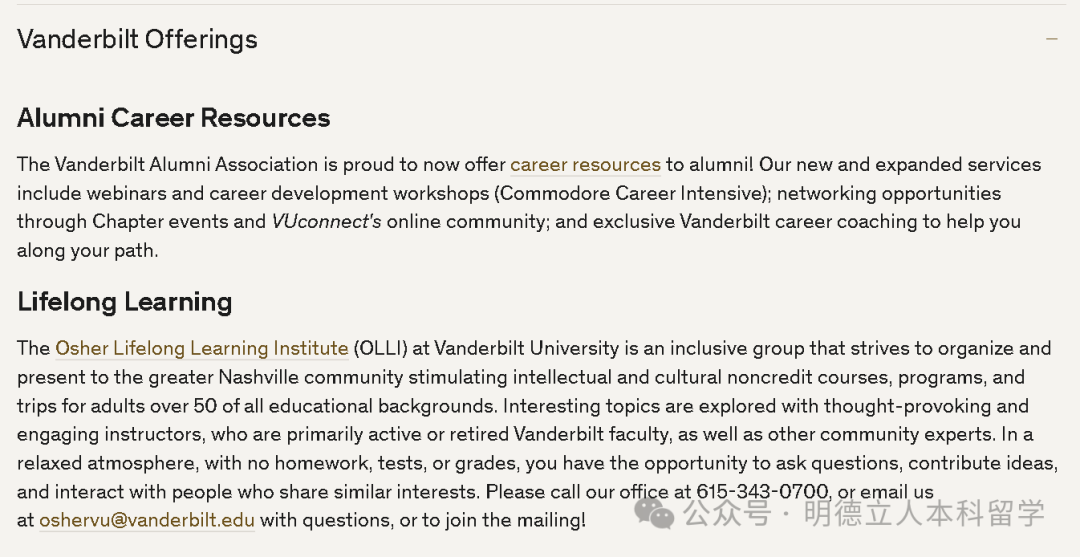Viewport: 1080px width, 557px height.
Task: Click the 明德立人本科留学 watermark text
Action: pyautogui.click(x=925, y=514)
